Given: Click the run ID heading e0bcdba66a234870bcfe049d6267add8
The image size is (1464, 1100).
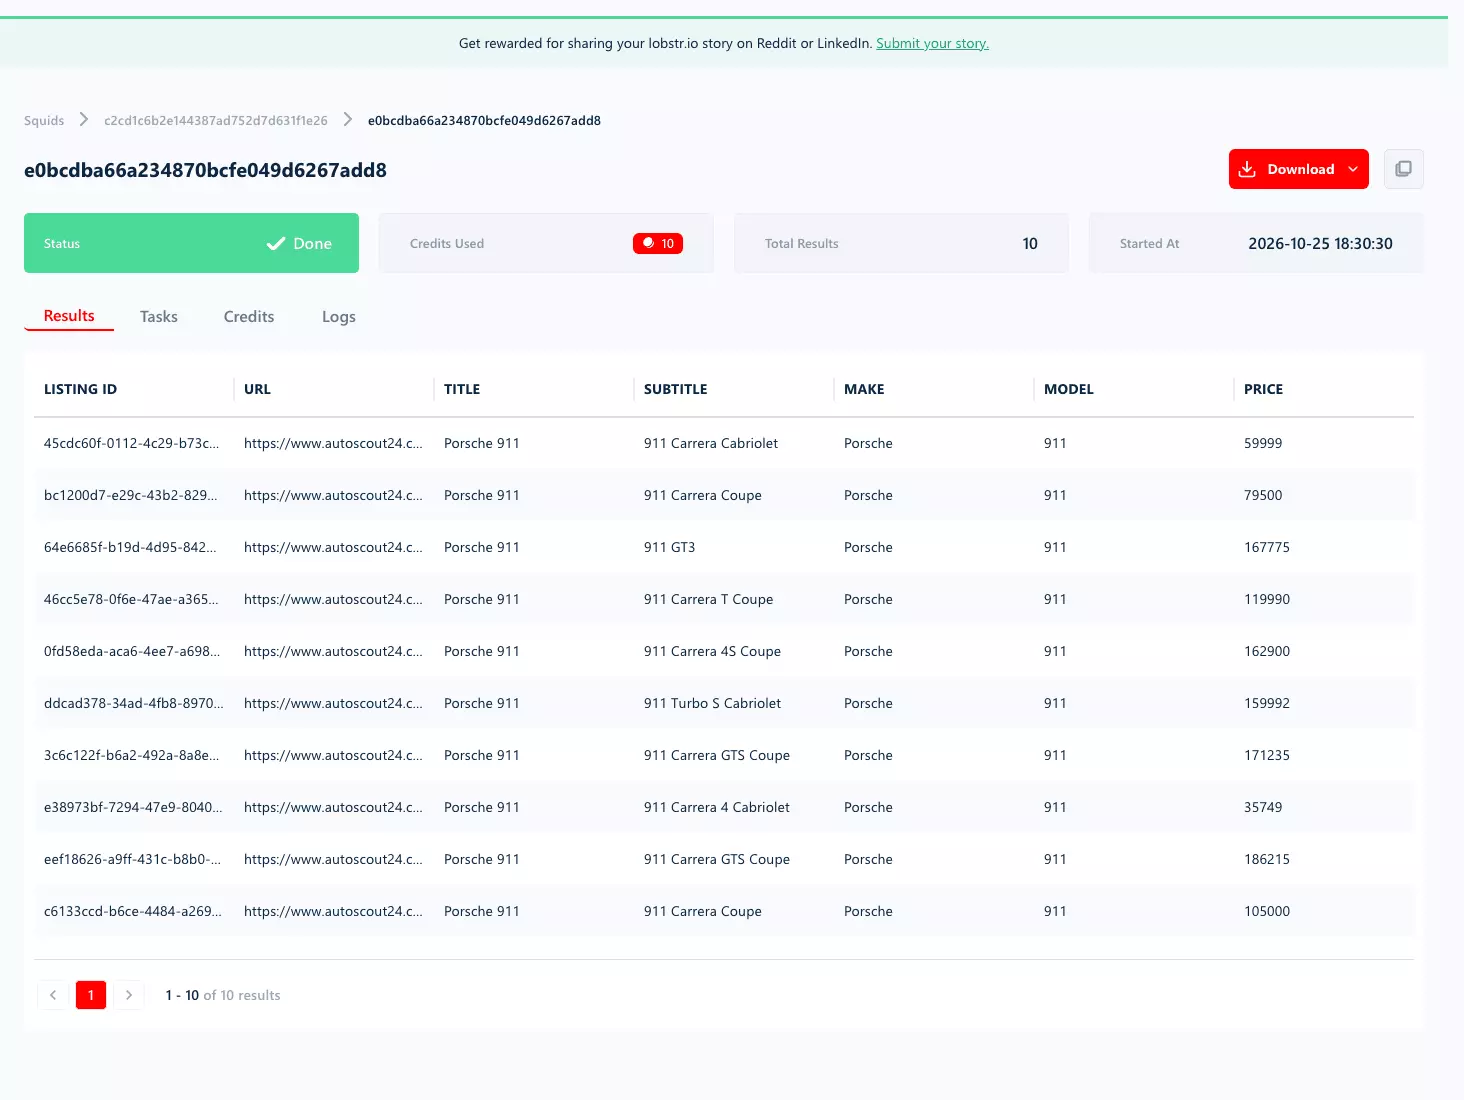Looking at the screenshot, I should (x=205, y=170).
